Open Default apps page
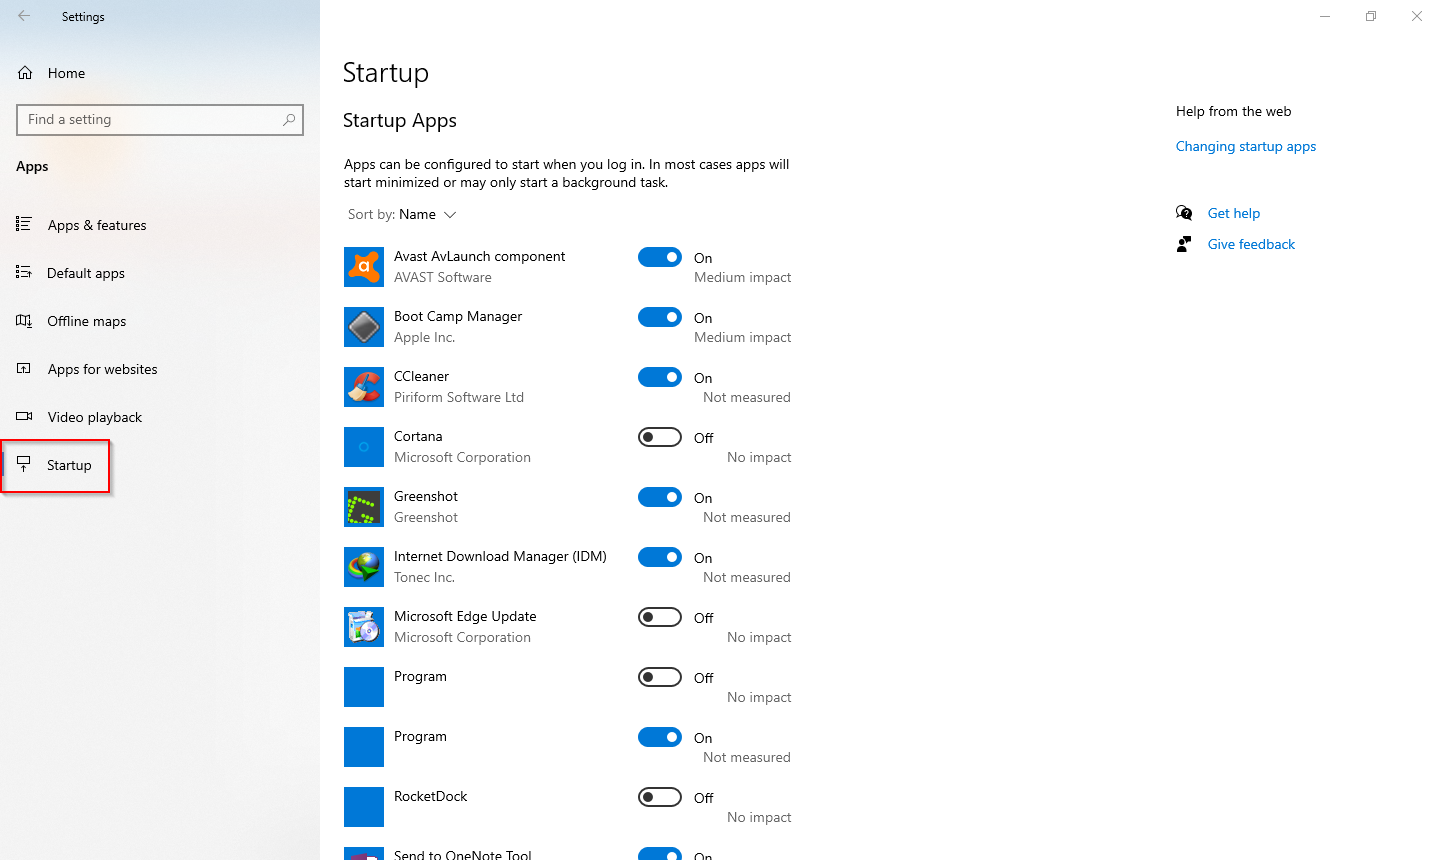The image size is (1432, 860). click(x=86, y=273)
